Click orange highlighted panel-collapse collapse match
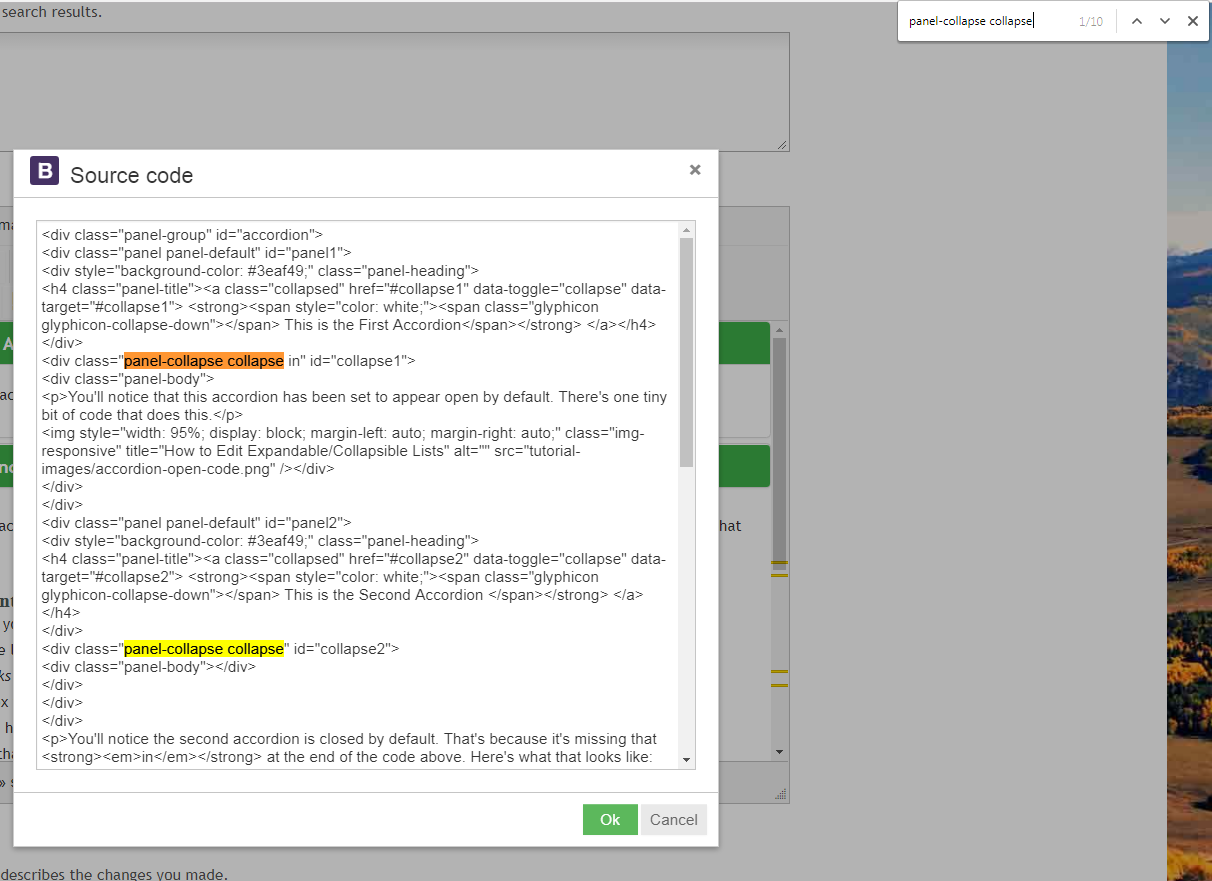Image resolution: width=1212 pixels, height=881 pixels. pyautogui.click(x=203, y=361)
